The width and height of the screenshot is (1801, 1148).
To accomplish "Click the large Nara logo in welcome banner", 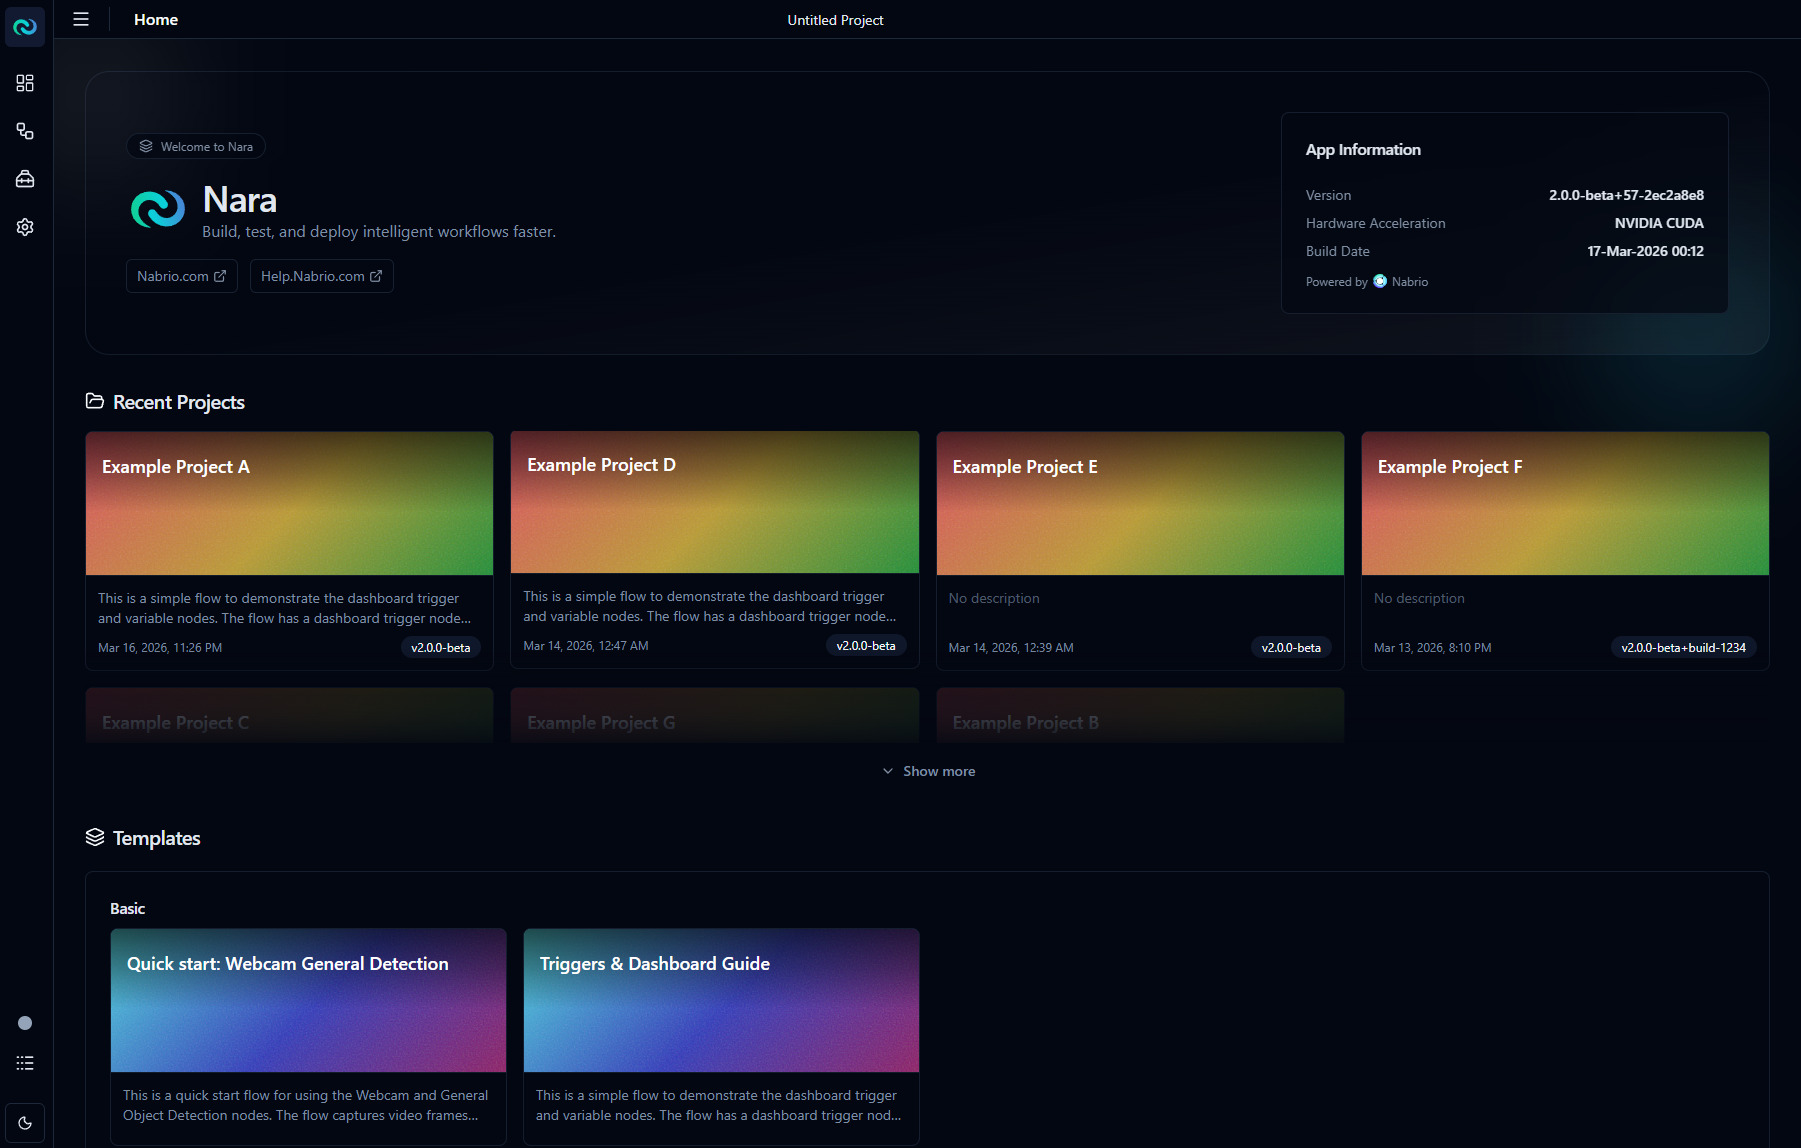I will 158,209.
